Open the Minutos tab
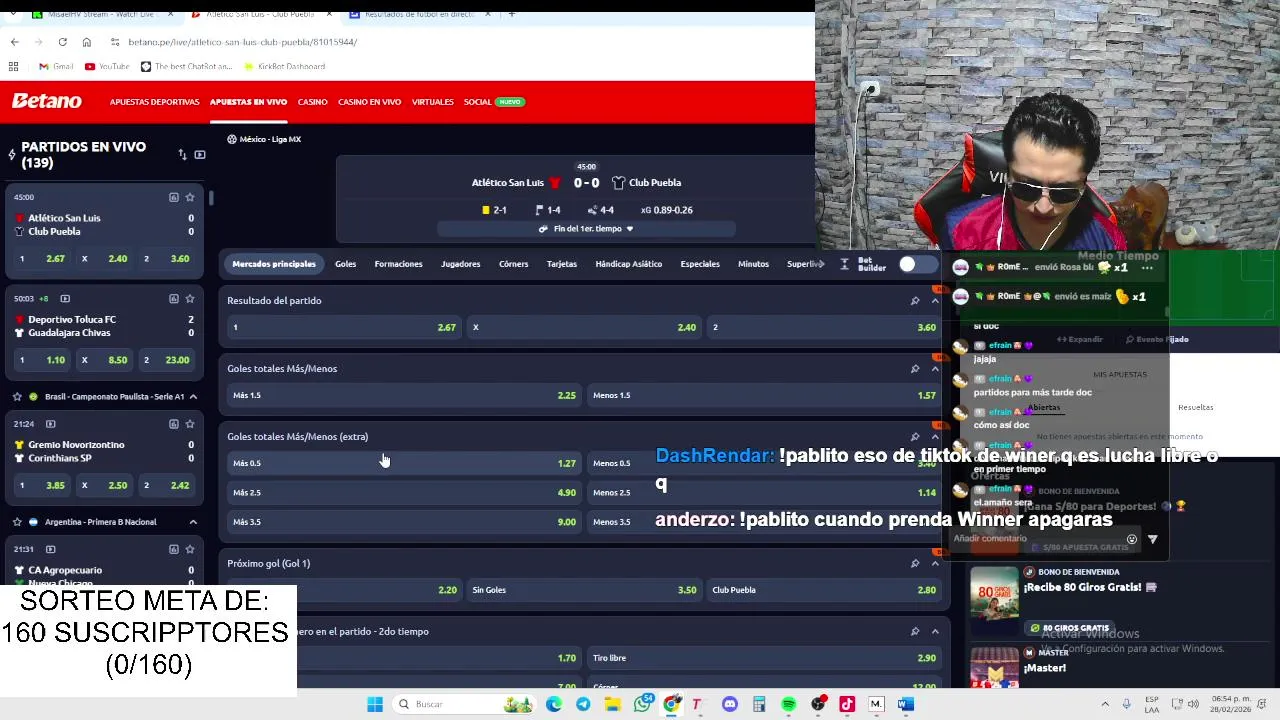The width and height of the screenshot is (1280, 720). (753, 264)
